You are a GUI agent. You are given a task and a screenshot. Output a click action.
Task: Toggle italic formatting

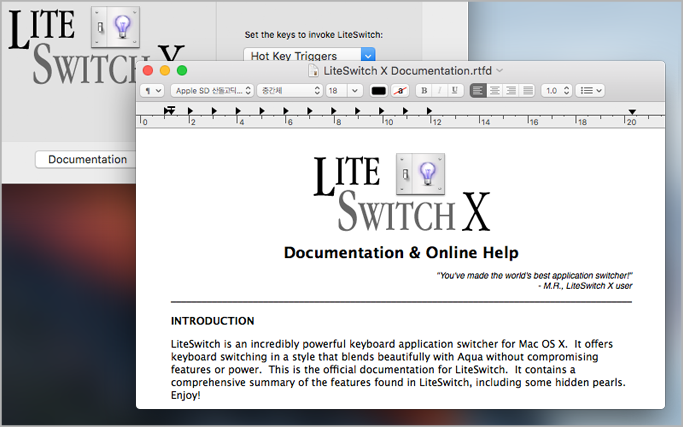440,91
